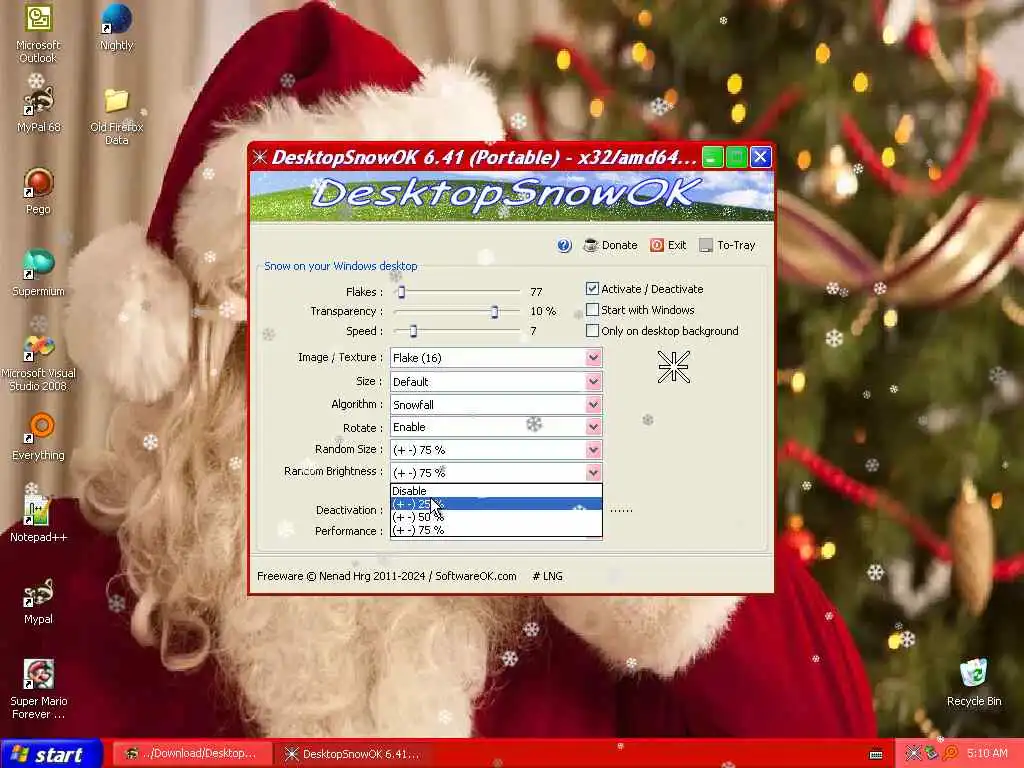Click the DesktopSnowOK title bar snowflake icon
Image resolution: width=1024 pixels, height=768 pixels.
(x=260, y=157)
